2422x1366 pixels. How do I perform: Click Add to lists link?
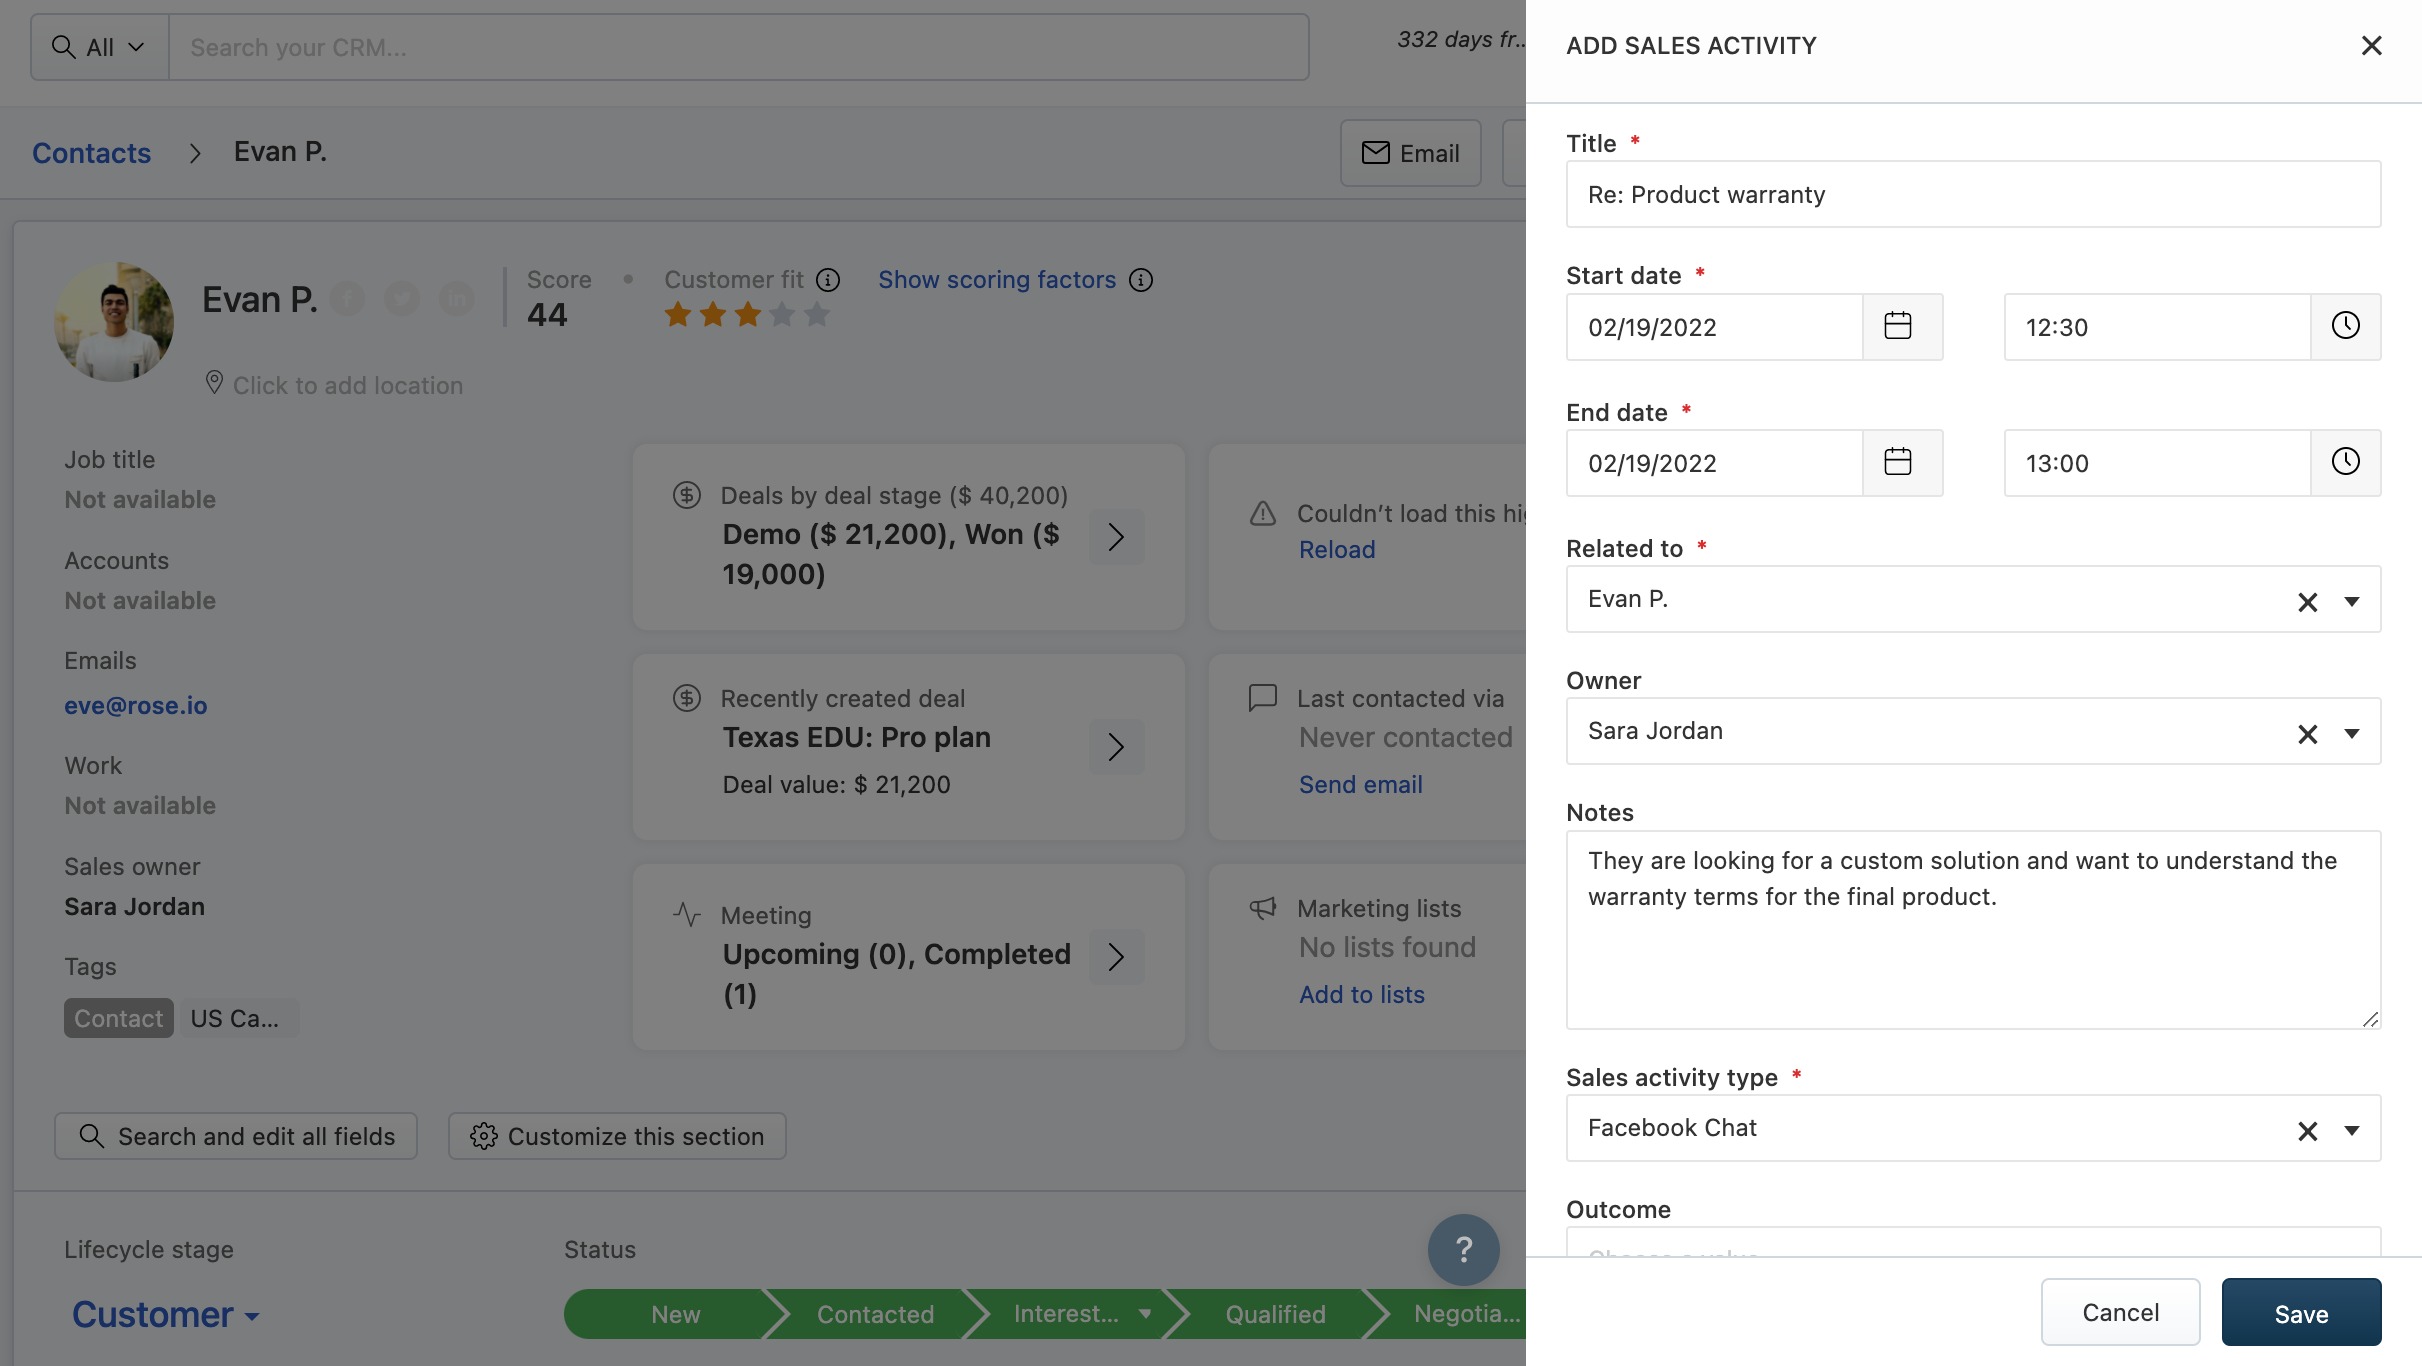click(x=1361, y=995)
